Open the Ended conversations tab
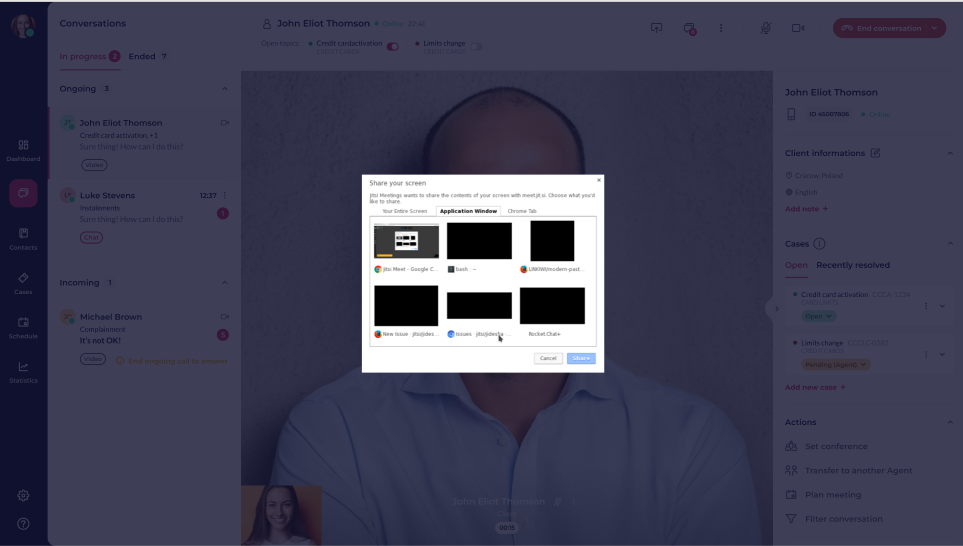 point(148,57)
